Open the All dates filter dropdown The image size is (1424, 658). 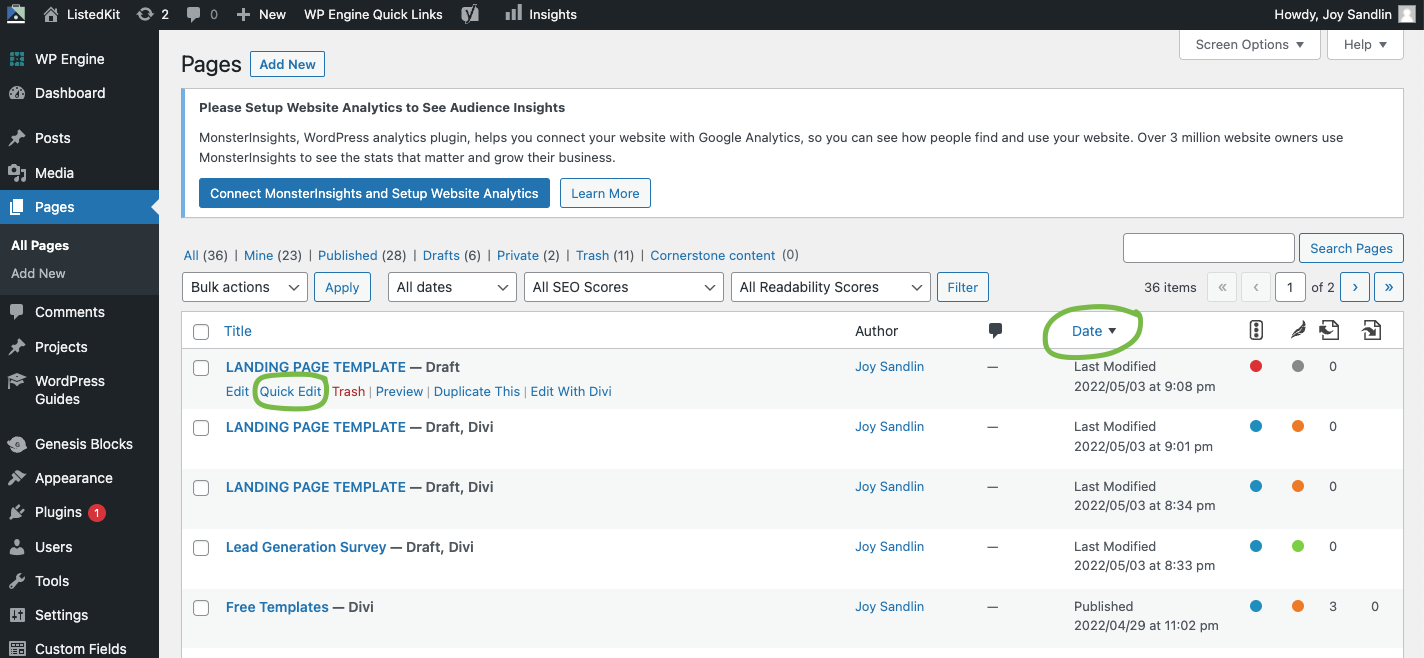point(452,287)
